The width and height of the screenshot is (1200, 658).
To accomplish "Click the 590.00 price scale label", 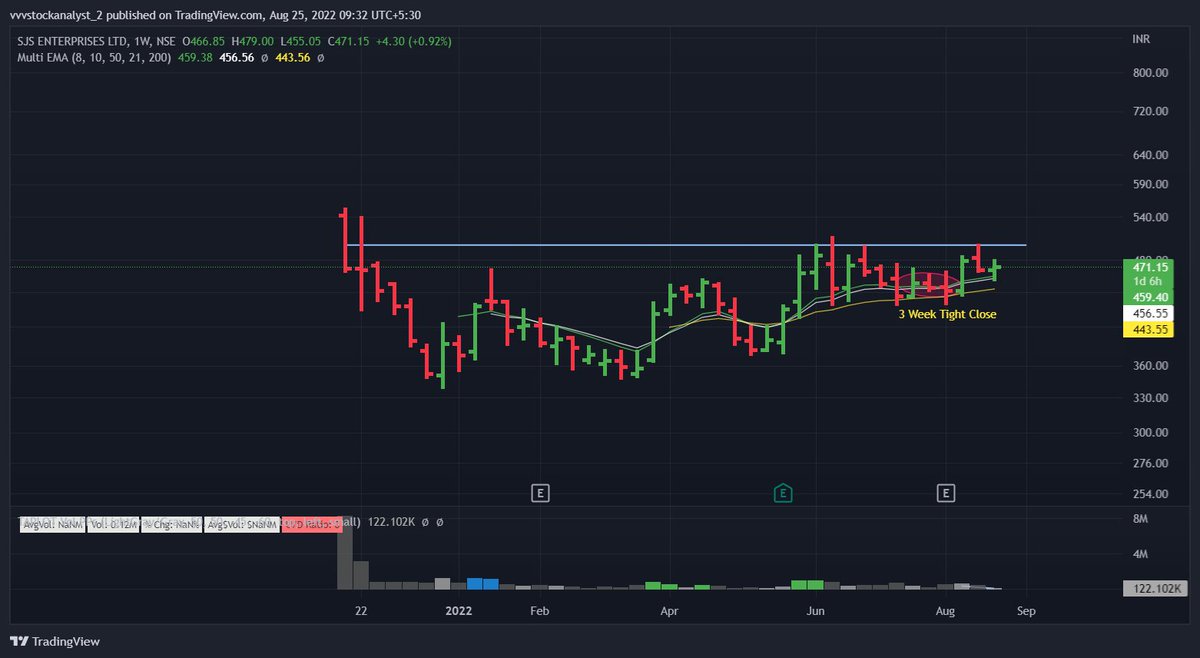I will [x=1150, y=184].
